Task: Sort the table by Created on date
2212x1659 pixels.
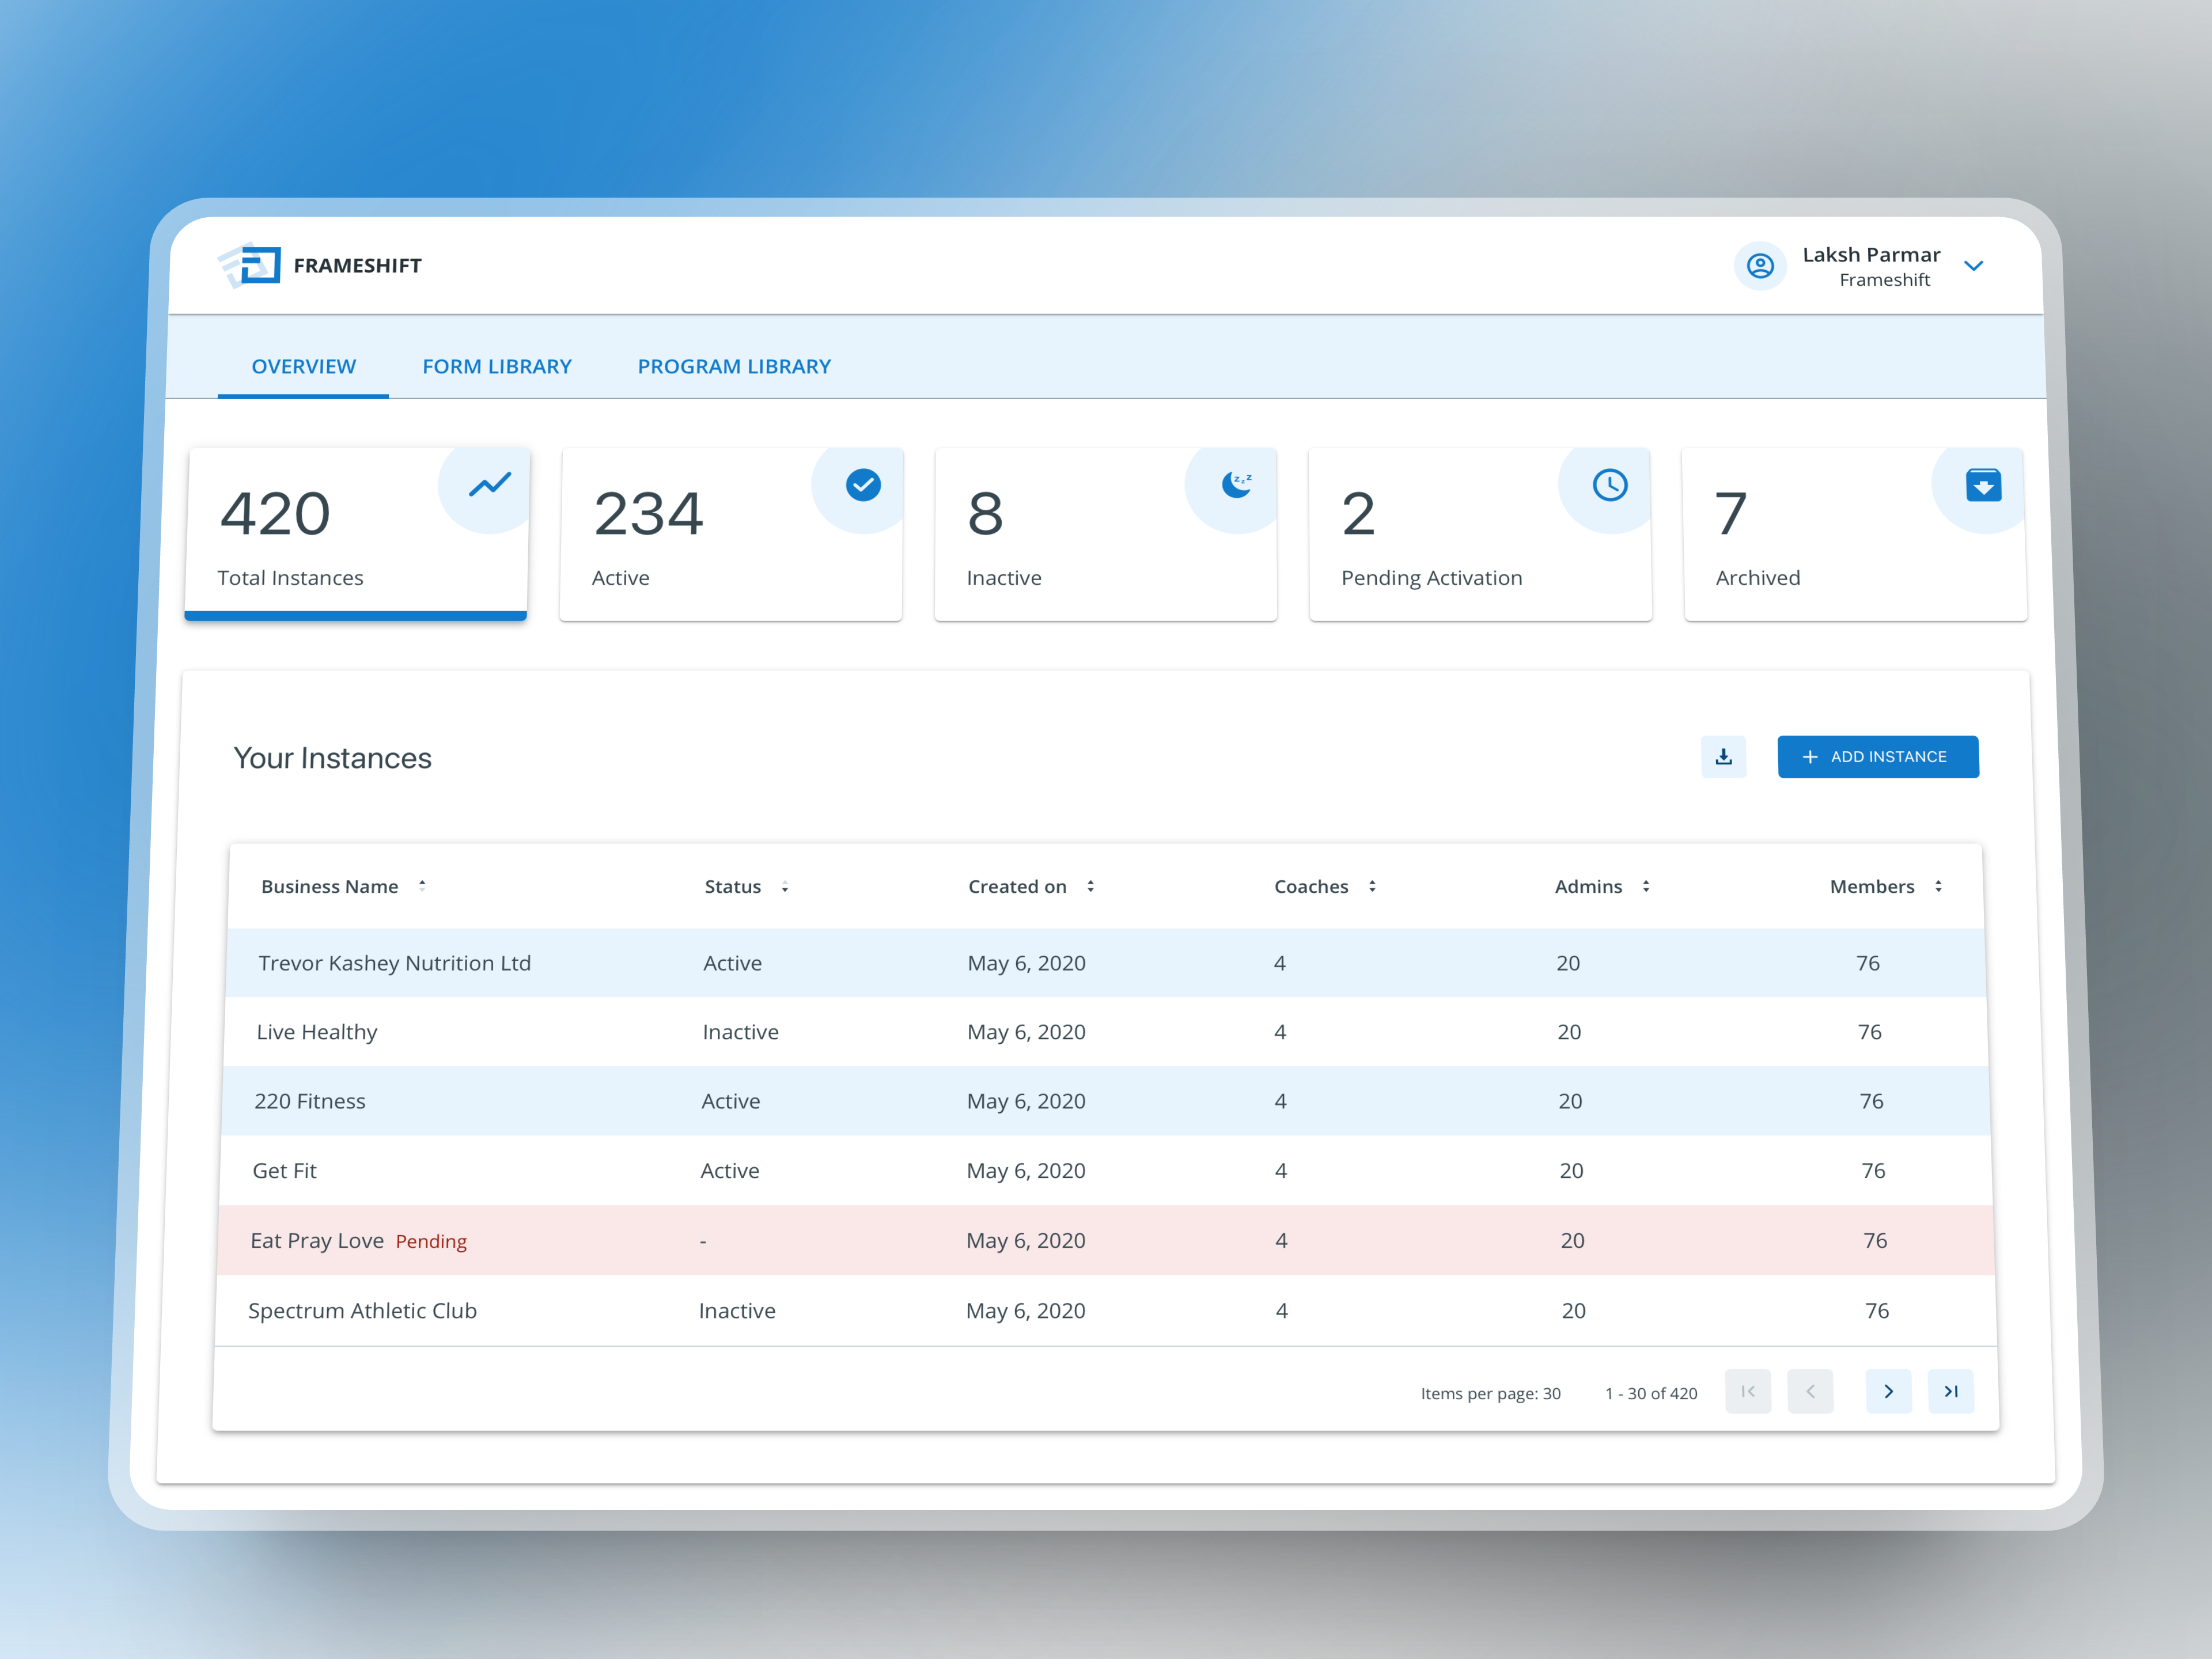Action: tap(1091, 886)
